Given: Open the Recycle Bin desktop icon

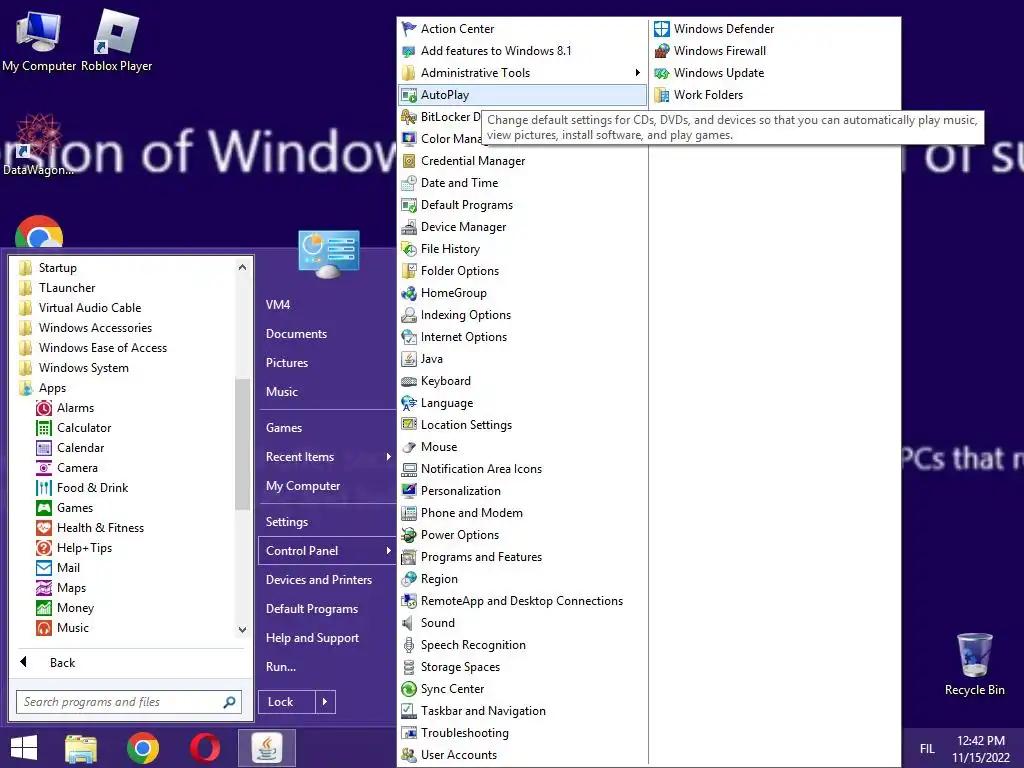Looking at the screenshot, I should pos(974,664).
